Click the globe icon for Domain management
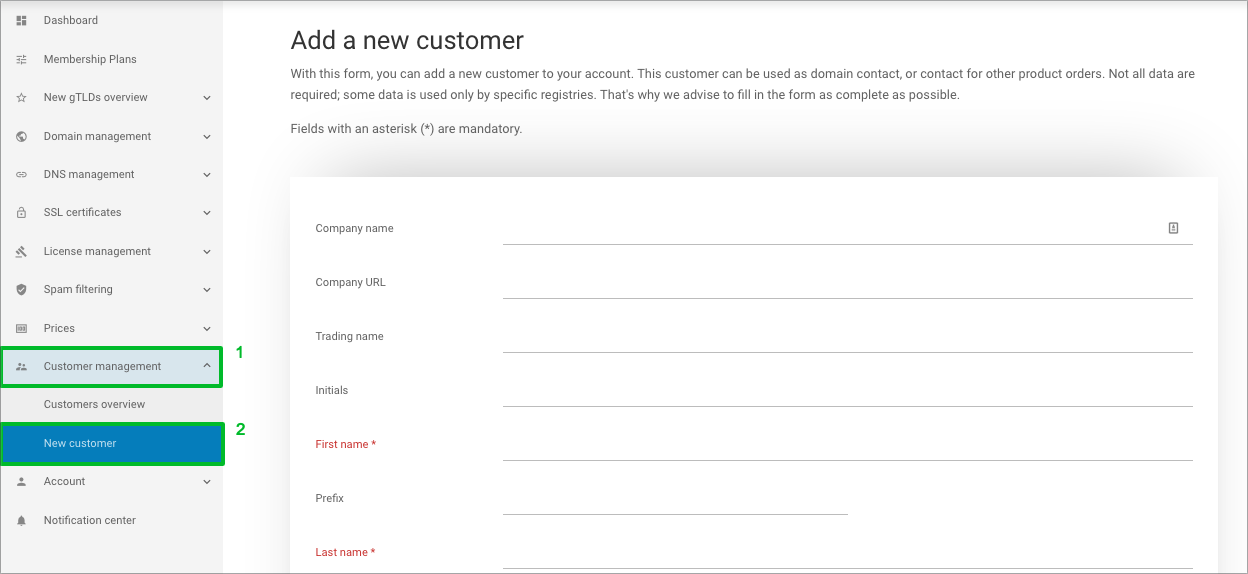The height and width of the screenshot is (574, 1248). [21, 136]
